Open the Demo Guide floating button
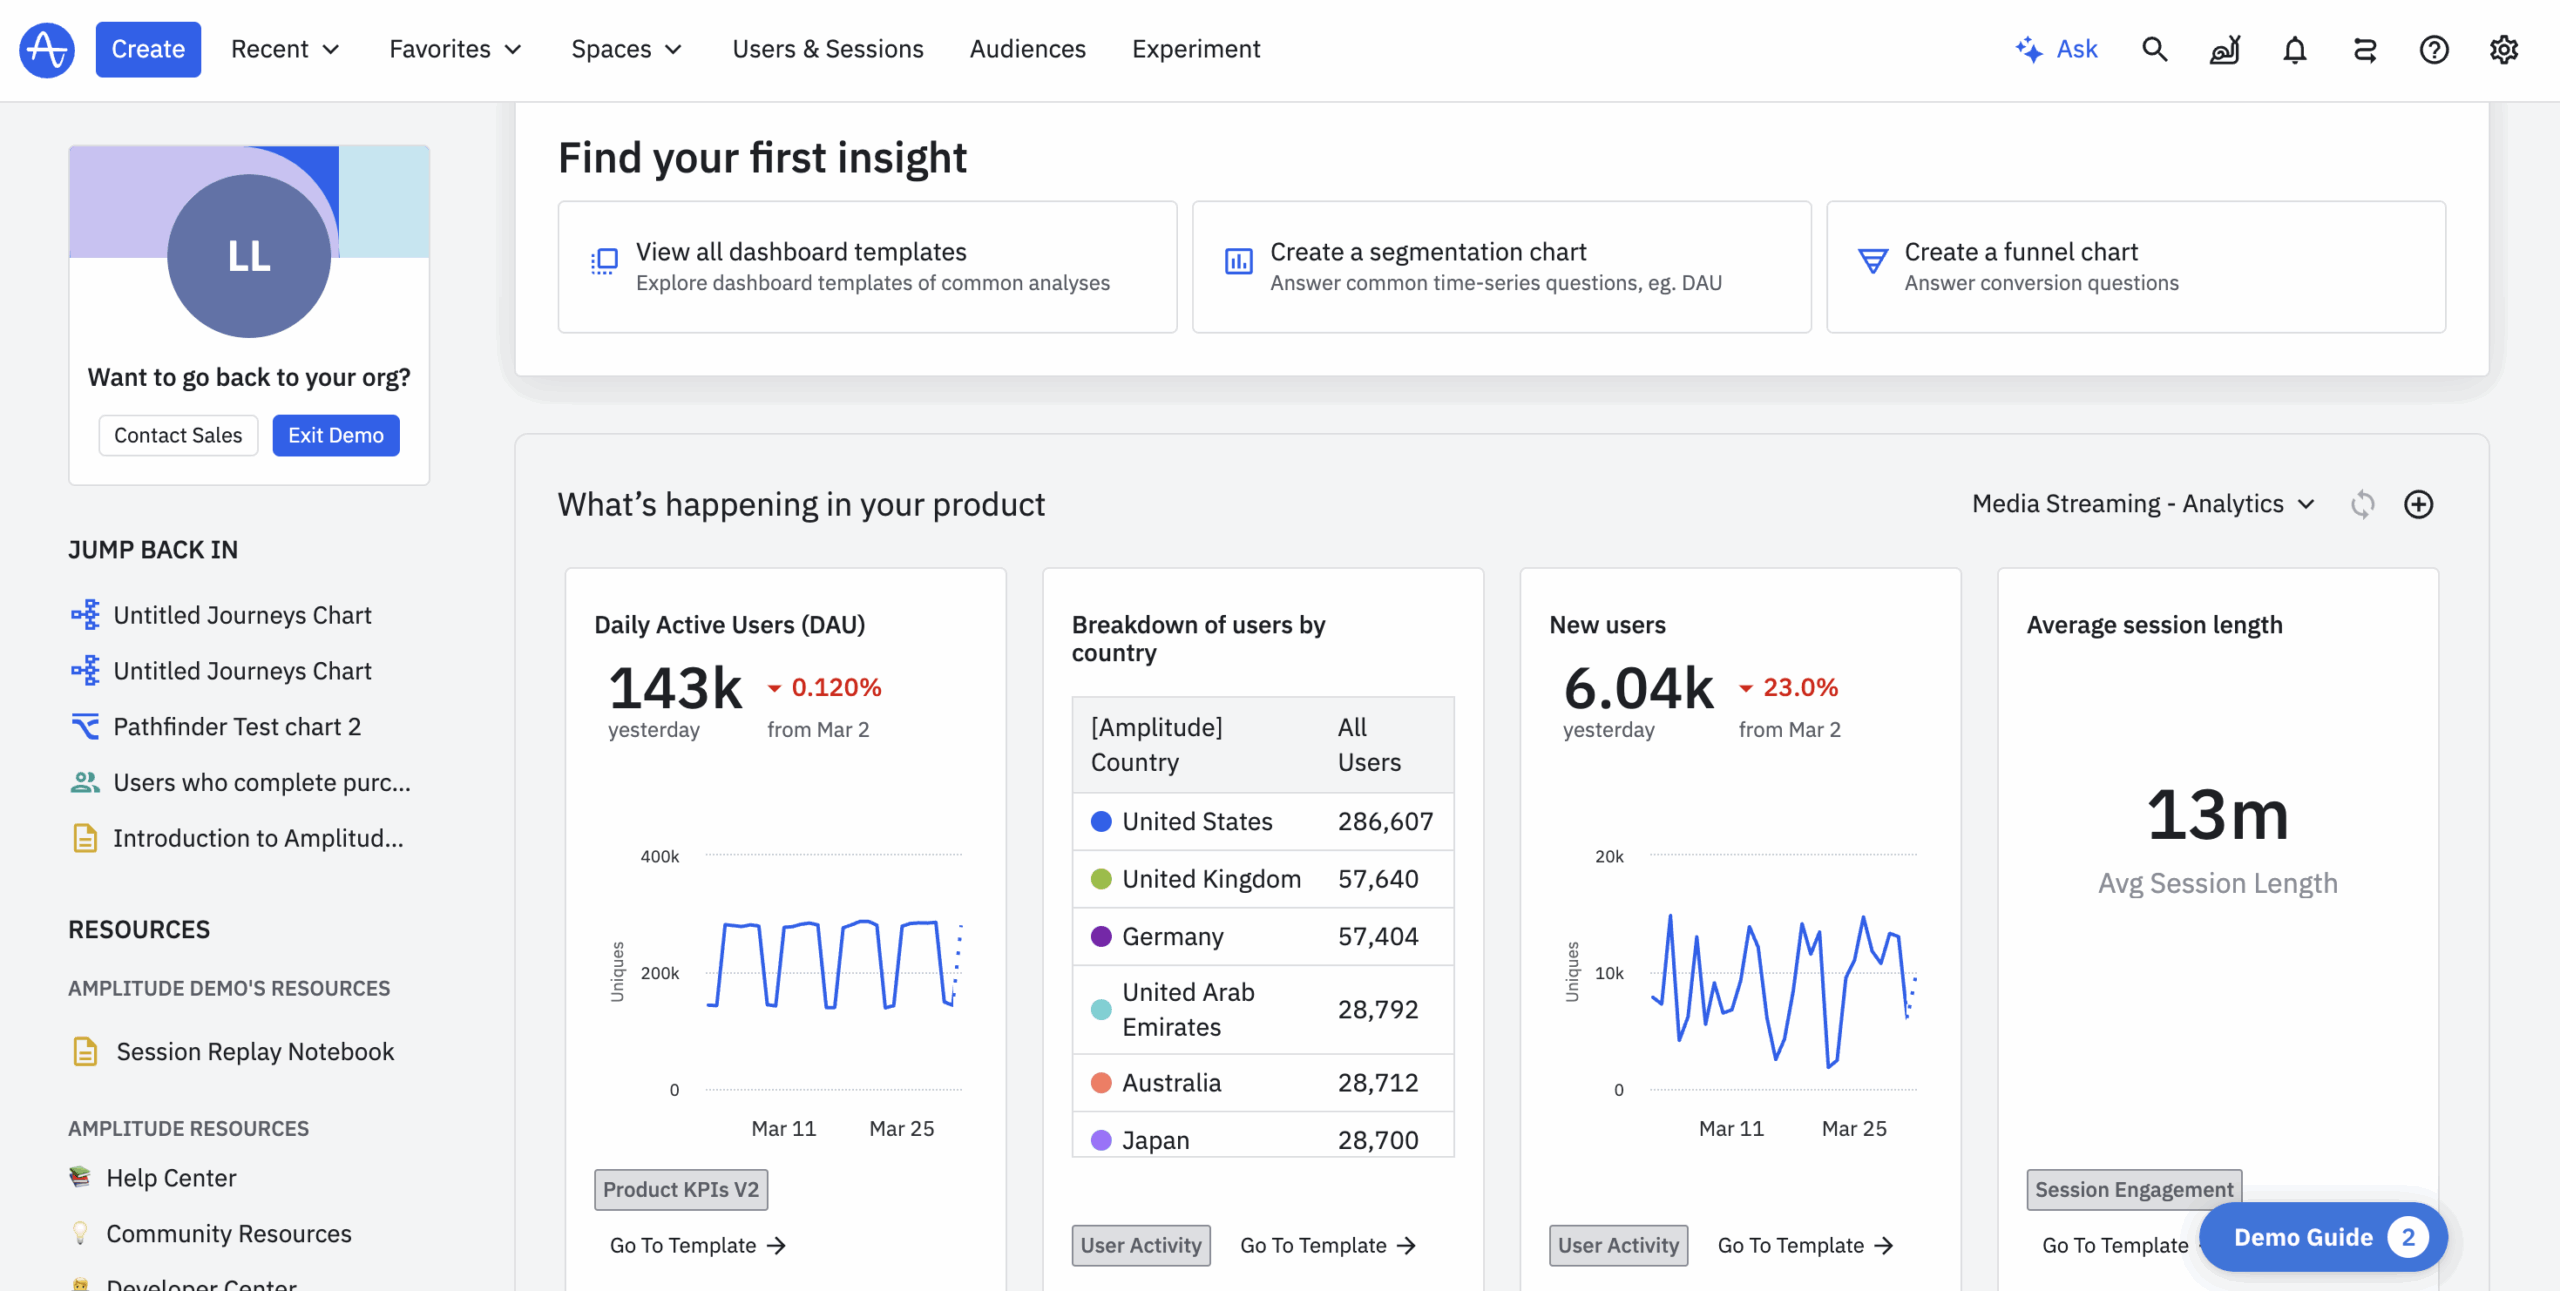This screenshot has height=1291, width=2560. (2324, 1237)
